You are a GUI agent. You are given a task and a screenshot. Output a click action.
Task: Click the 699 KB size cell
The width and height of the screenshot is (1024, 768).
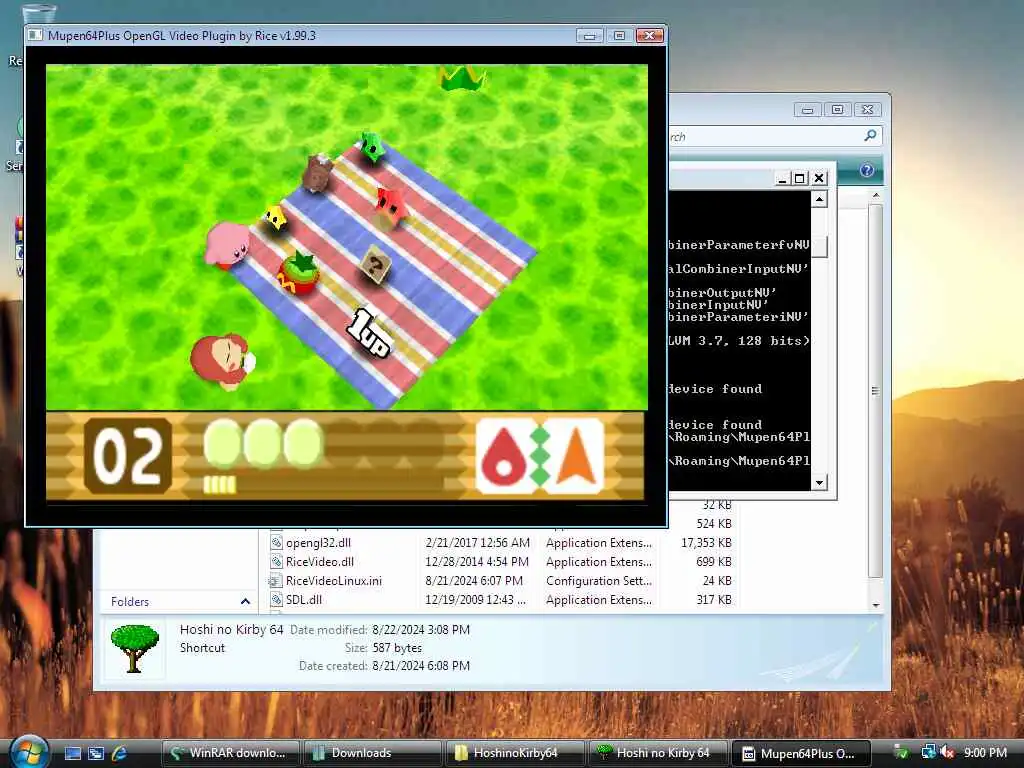(714, 562)
